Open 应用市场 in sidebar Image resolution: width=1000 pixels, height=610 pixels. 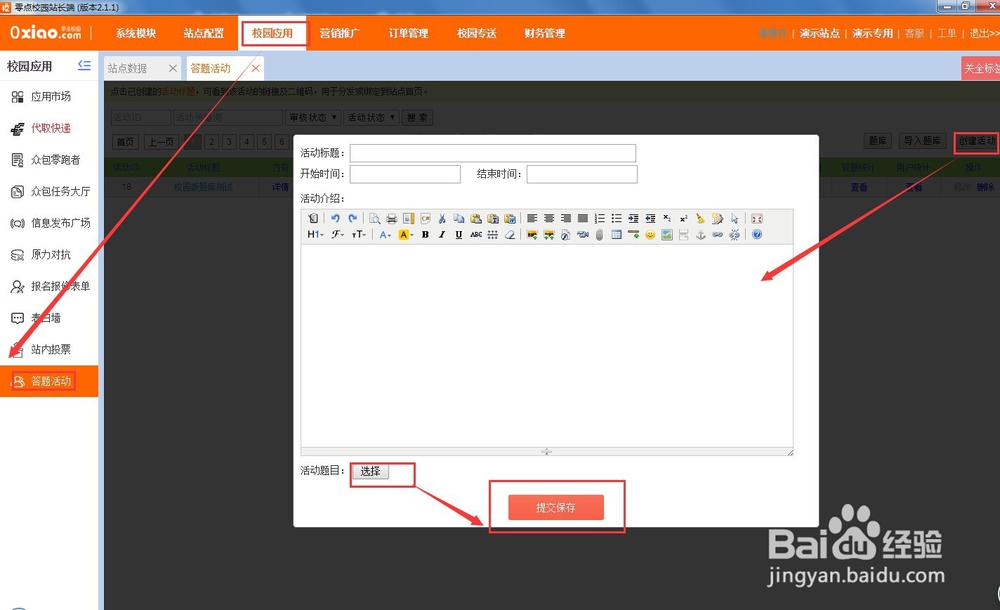coord(50,96)
